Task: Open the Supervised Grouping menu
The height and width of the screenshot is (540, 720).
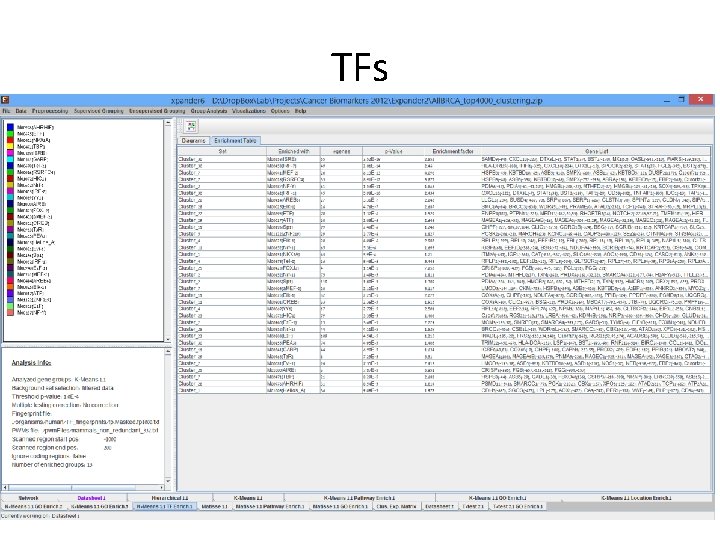Action: point(99,111)
